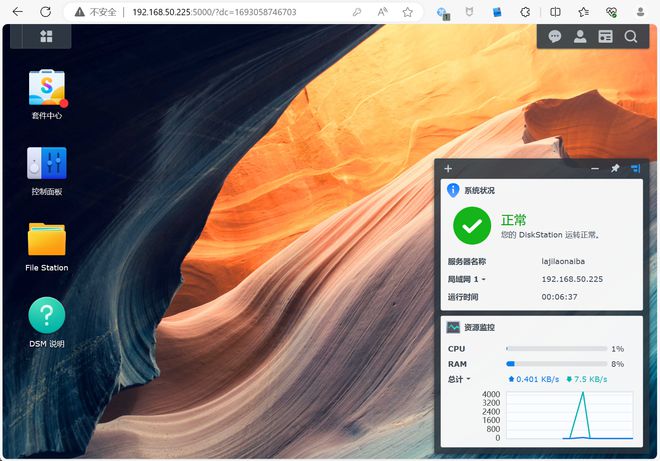Open the Resource Monitor (资源监控) widget header
The height and width of the screenshot is (461, 660).
479,327
